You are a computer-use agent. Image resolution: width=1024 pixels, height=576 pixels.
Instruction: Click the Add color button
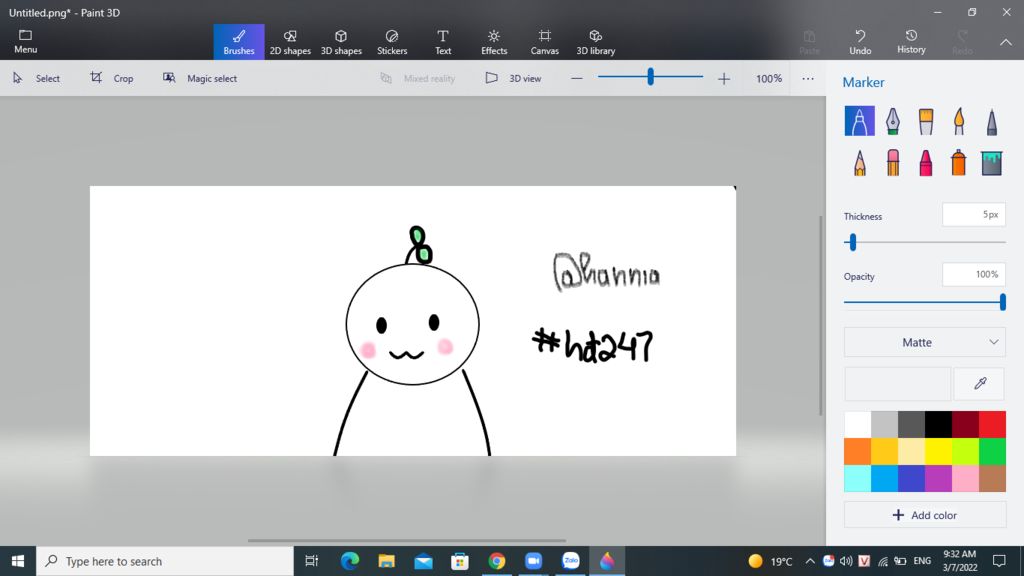tap(925, 515)
